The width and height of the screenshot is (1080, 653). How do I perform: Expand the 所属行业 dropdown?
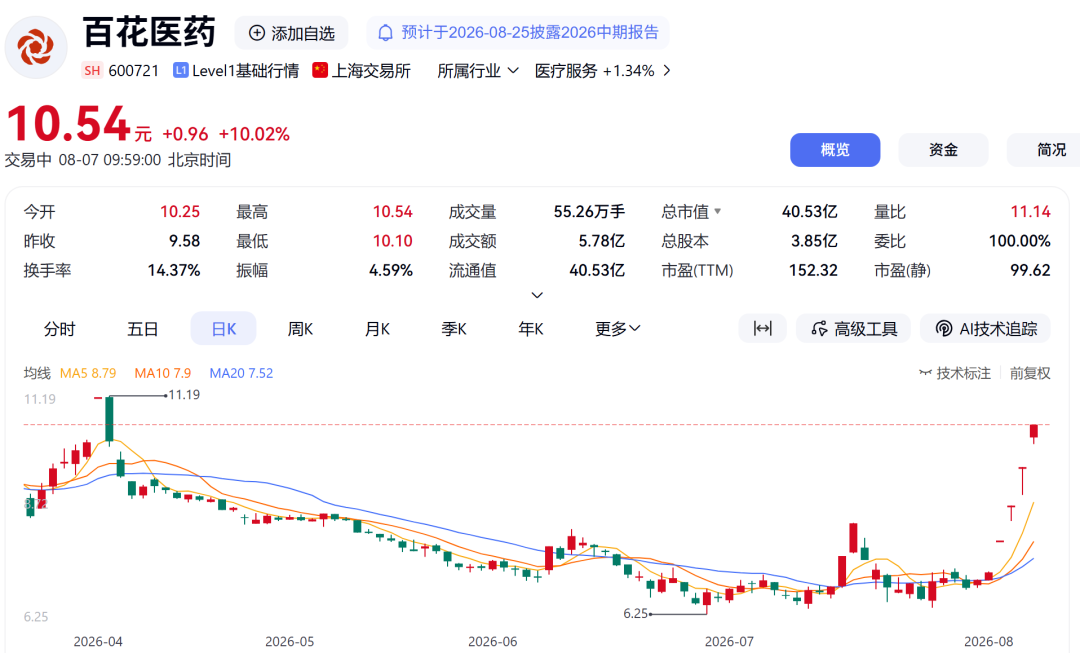pyautogui.click(x=477, y=71)
